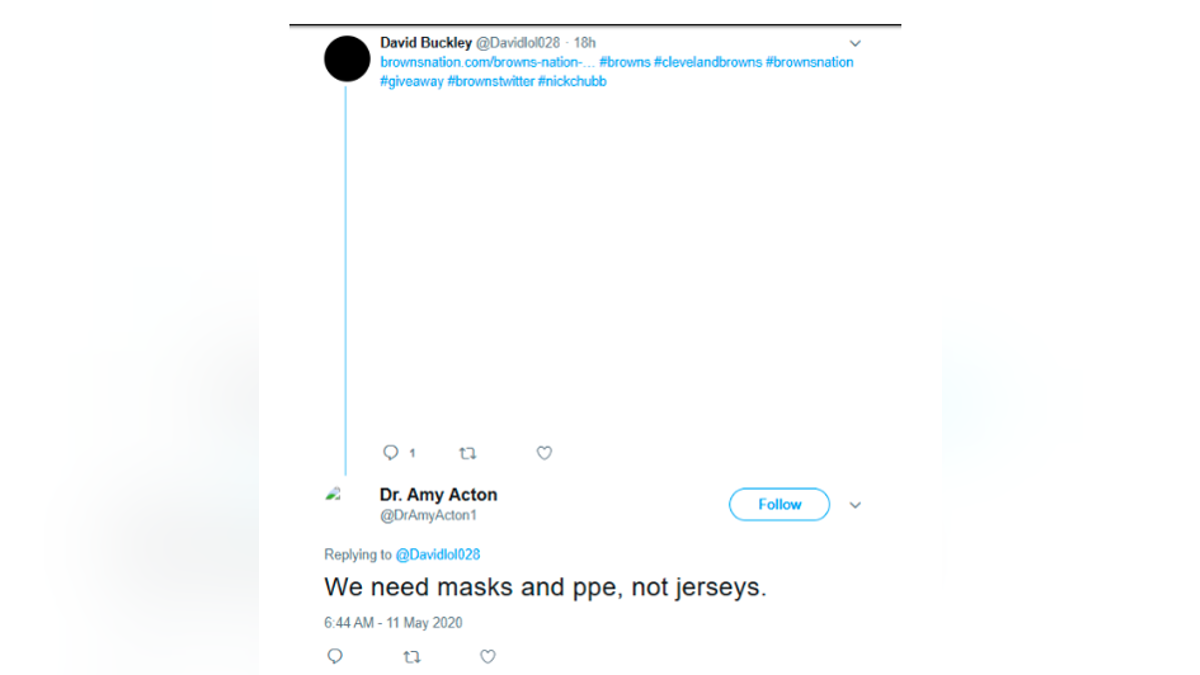The image size is (1200, 675).
Task: Click the reply icon on David Buckley's tweet
Action: tap(390, 453)
